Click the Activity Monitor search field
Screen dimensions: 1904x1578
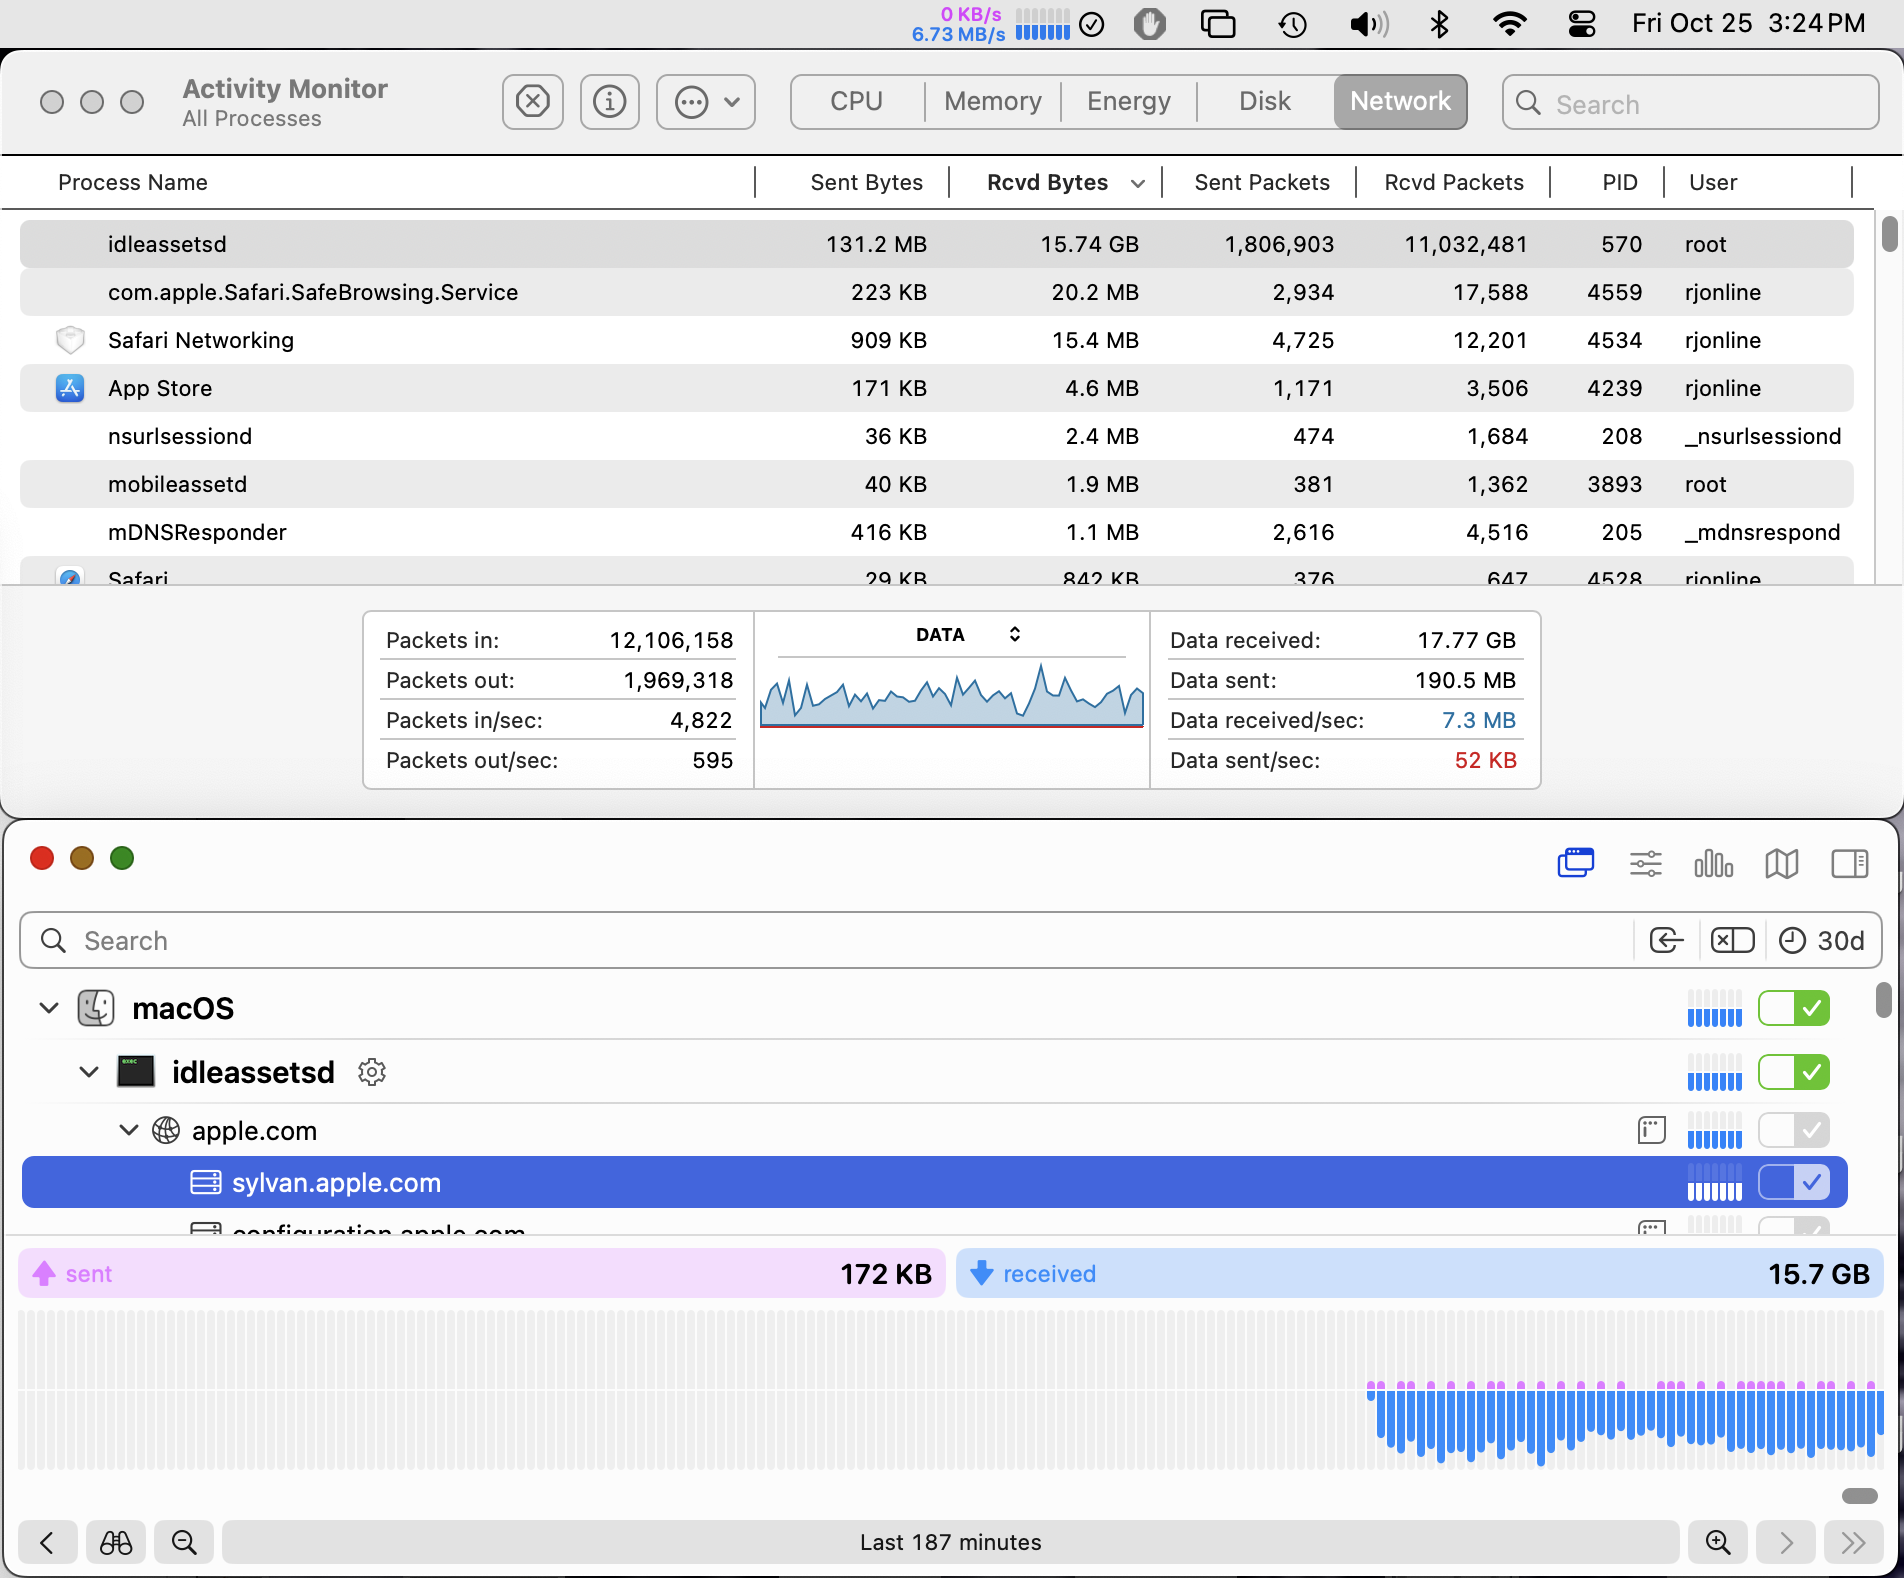click(x=1690, y=104)
